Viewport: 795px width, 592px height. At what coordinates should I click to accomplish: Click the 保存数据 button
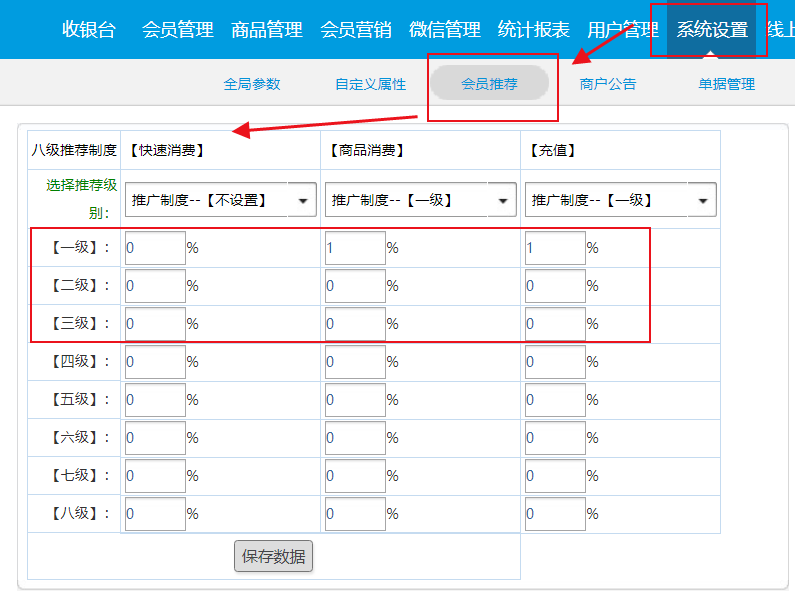click(273, 557)
